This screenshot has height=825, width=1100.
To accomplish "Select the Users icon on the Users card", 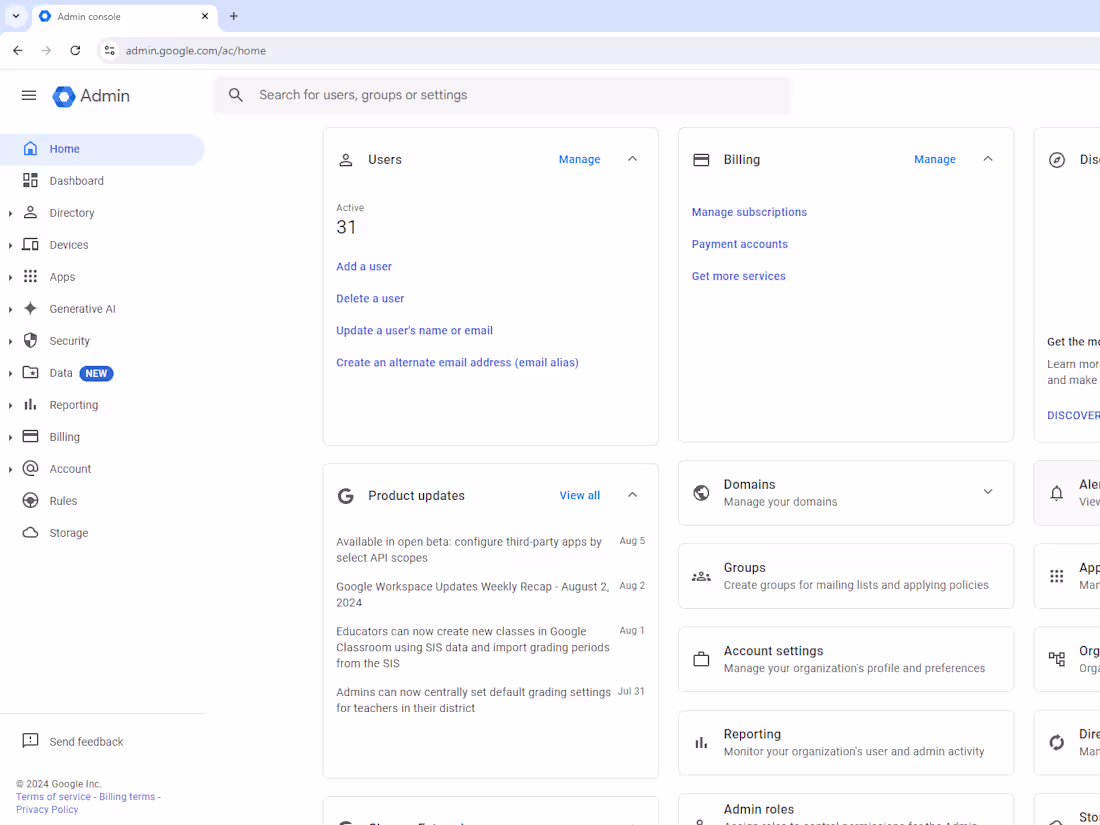I will click(346, 159).
